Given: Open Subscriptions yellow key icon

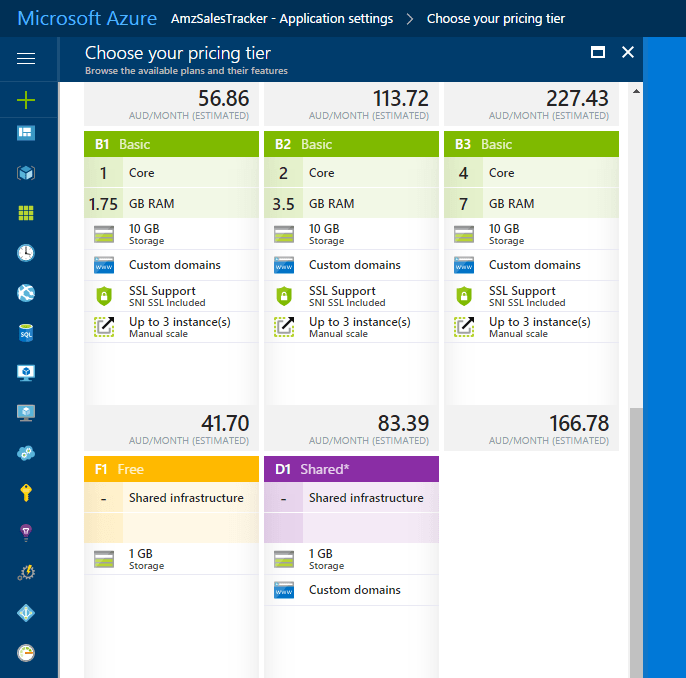Looking at the screenshot, I should coord(26,493).
